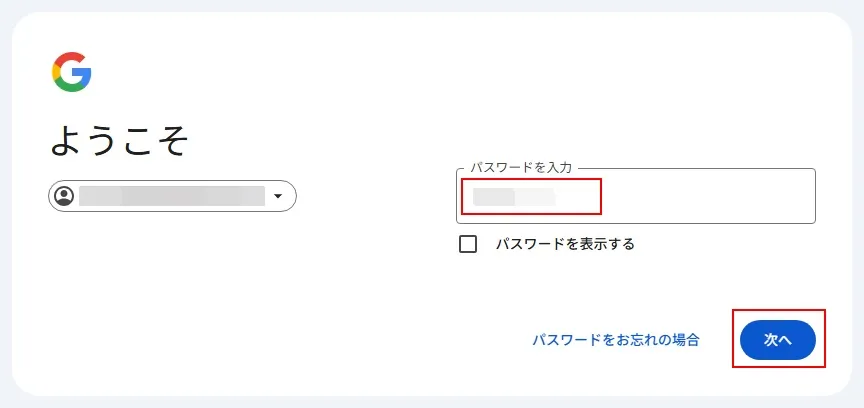Click the dropdown arrow in the account chip
The width and height of the screenshot is (864, 408).
[x=278, y=197]
